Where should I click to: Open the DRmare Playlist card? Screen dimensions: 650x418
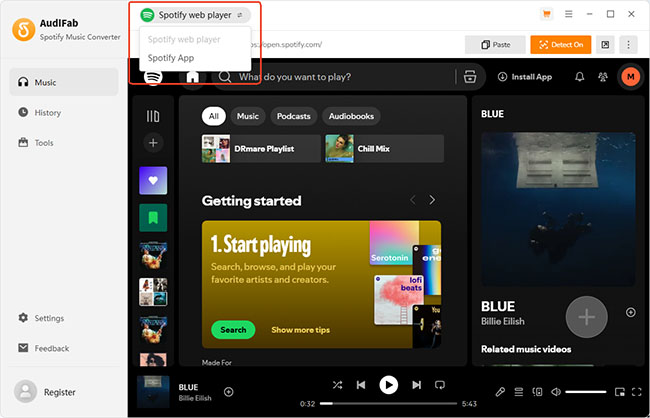(x=261, y=148)
